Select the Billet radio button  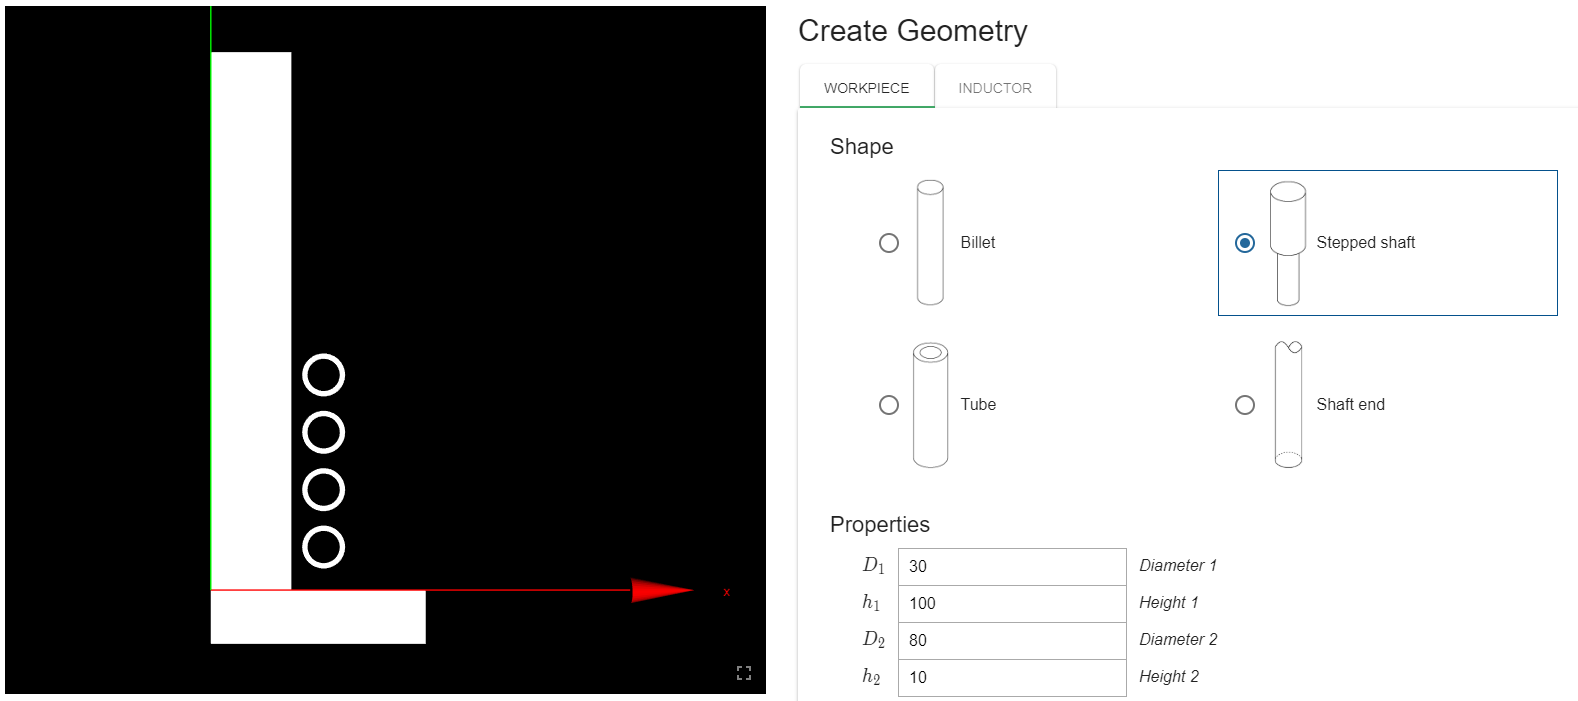[x=889, y=243]
